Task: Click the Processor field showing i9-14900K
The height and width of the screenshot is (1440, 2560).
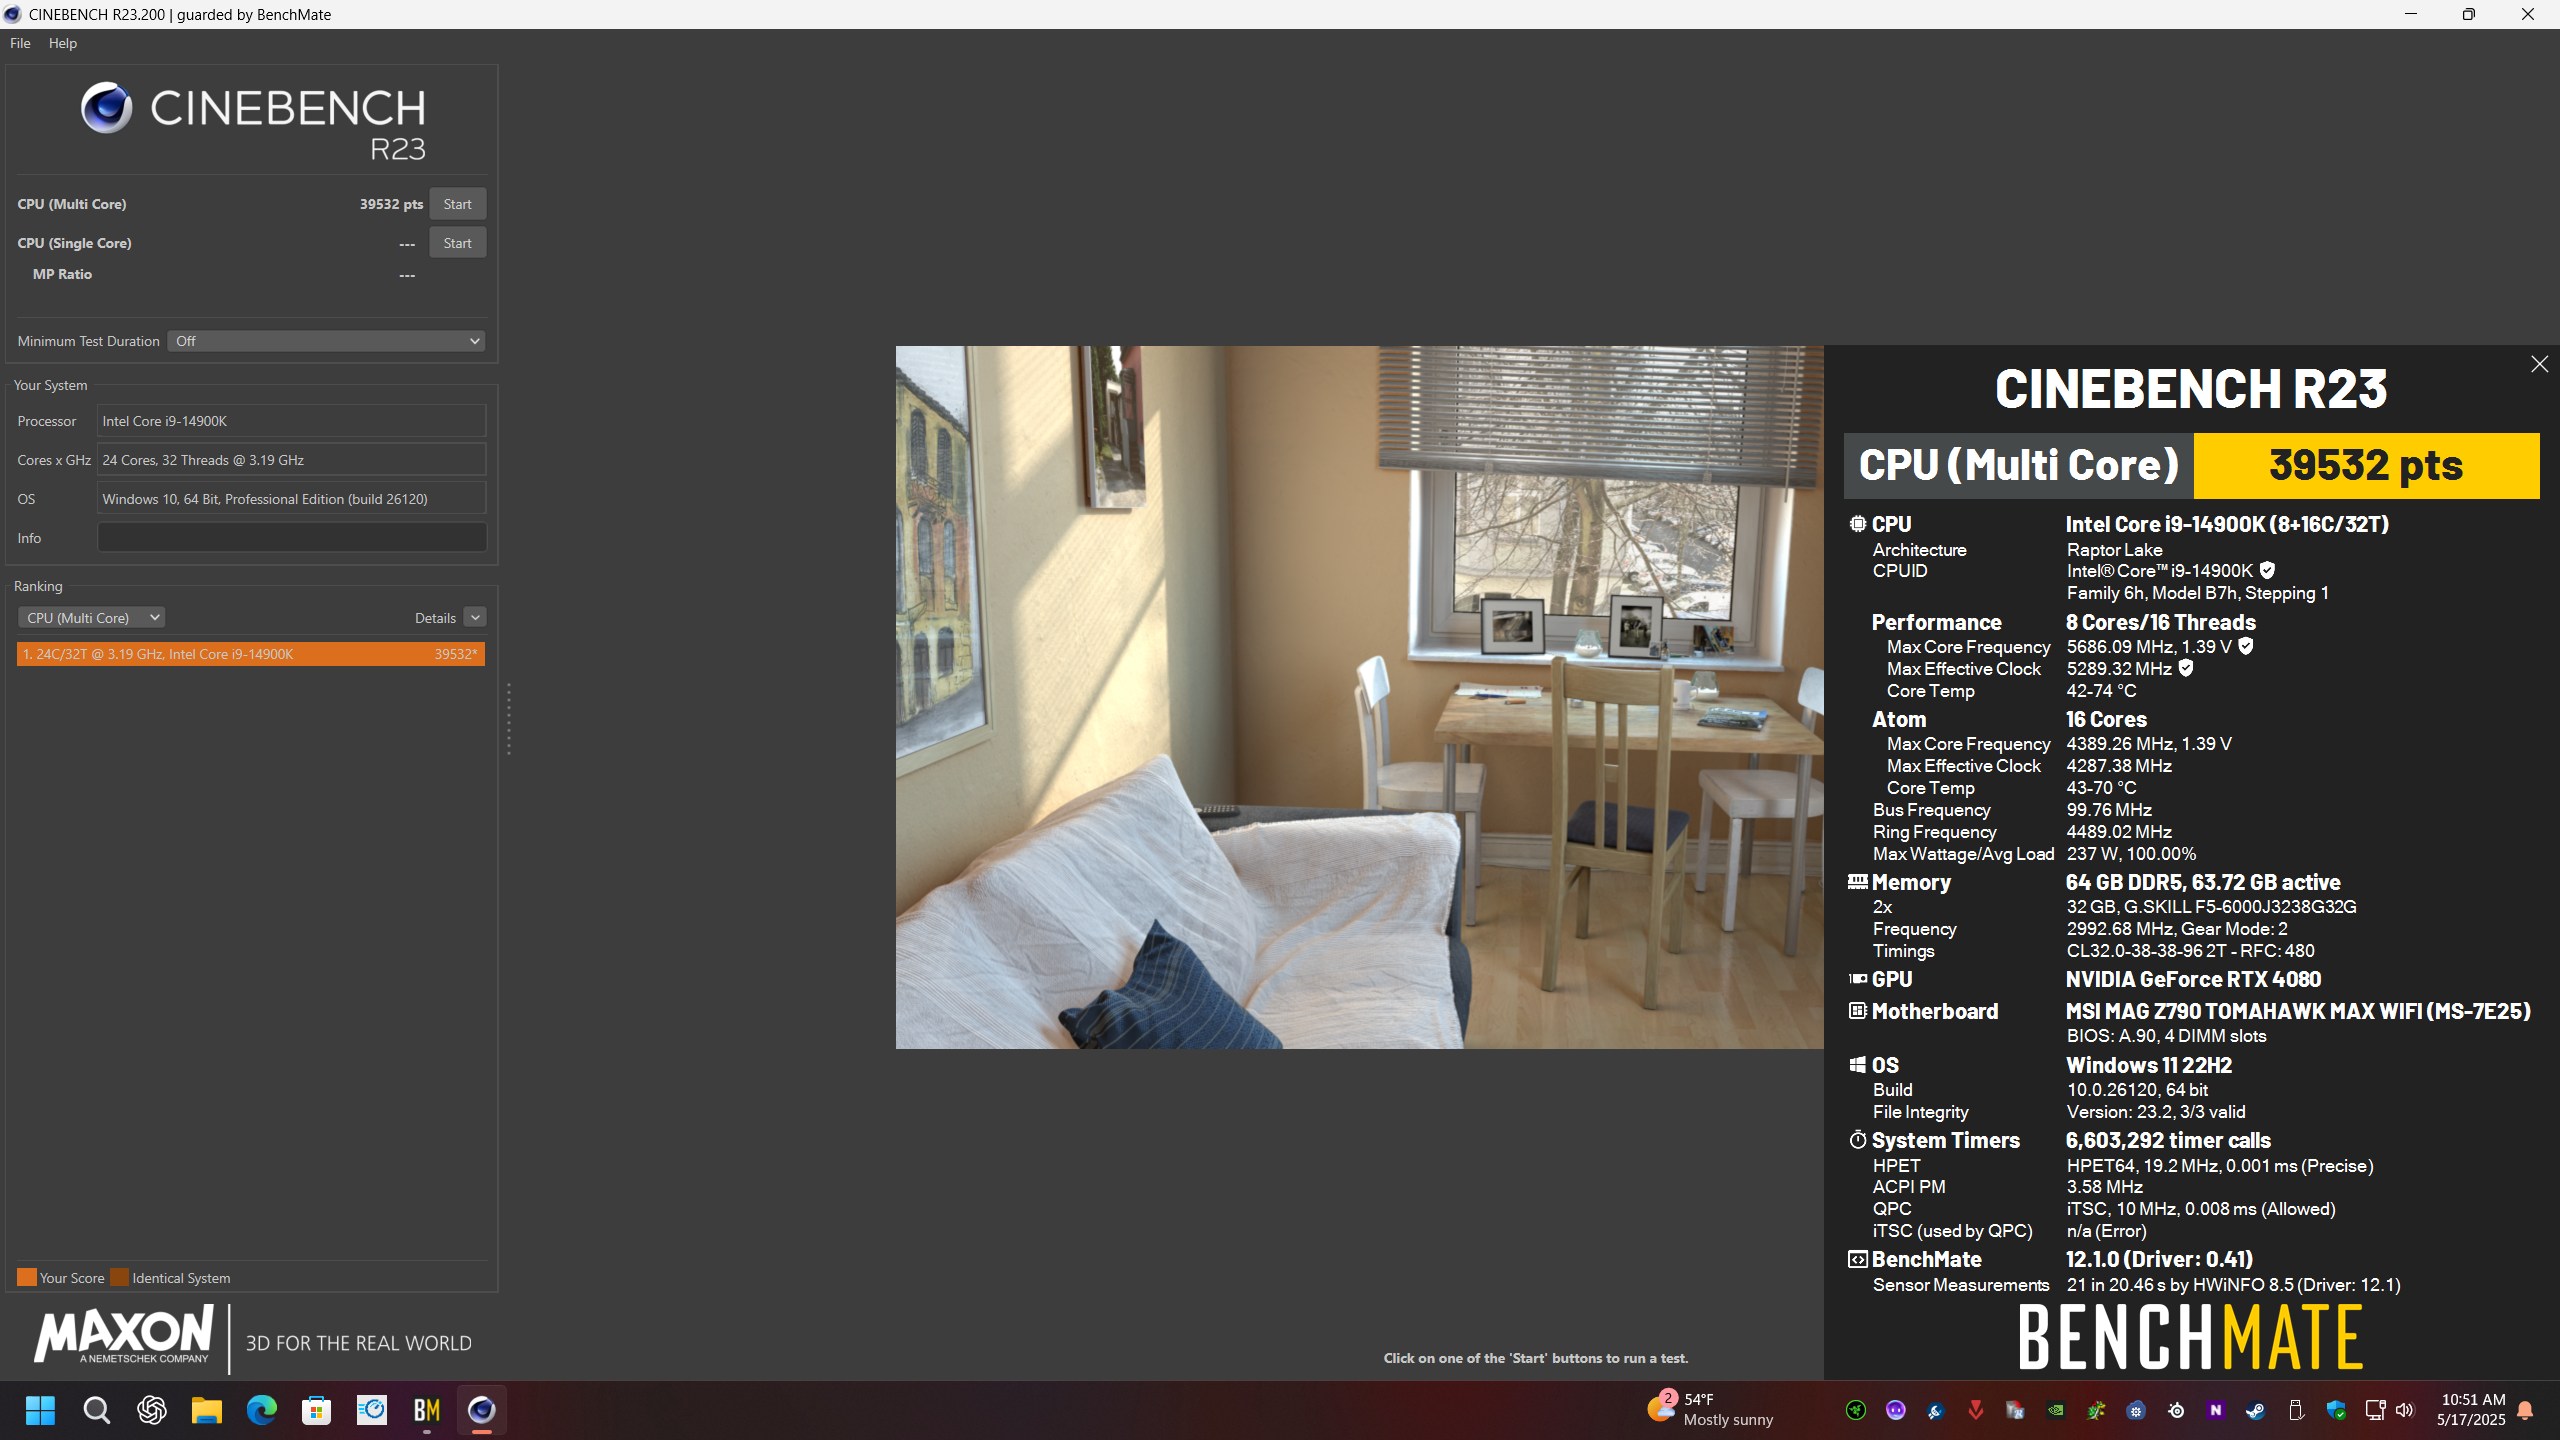Action: (292, 421)
